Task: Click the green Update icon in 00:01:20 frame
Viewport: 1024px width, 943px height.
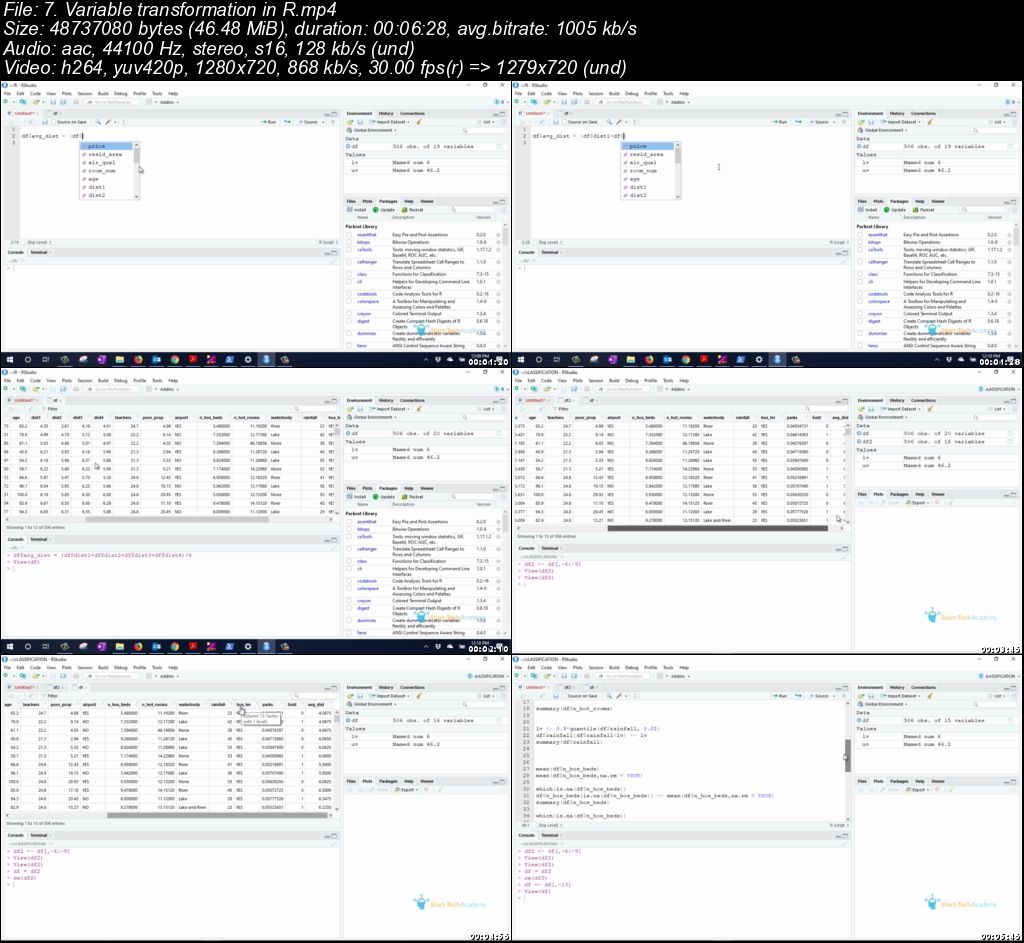Action: (376, 210)
